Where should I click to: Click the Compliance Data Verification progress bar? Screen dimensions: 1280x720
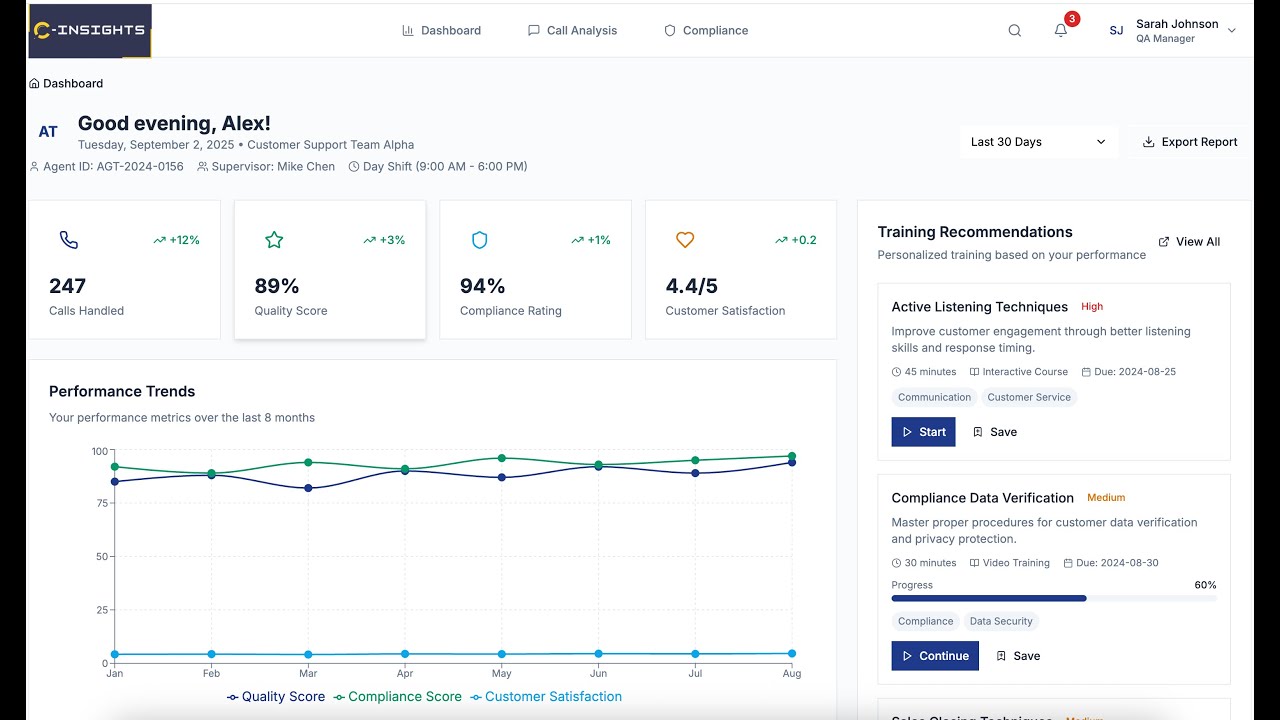click(x=1054, y=599)
